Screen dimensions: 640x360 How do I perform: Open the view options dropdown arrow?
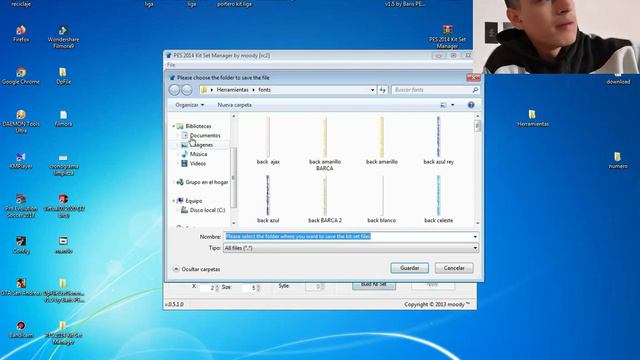tap(452, 105)
